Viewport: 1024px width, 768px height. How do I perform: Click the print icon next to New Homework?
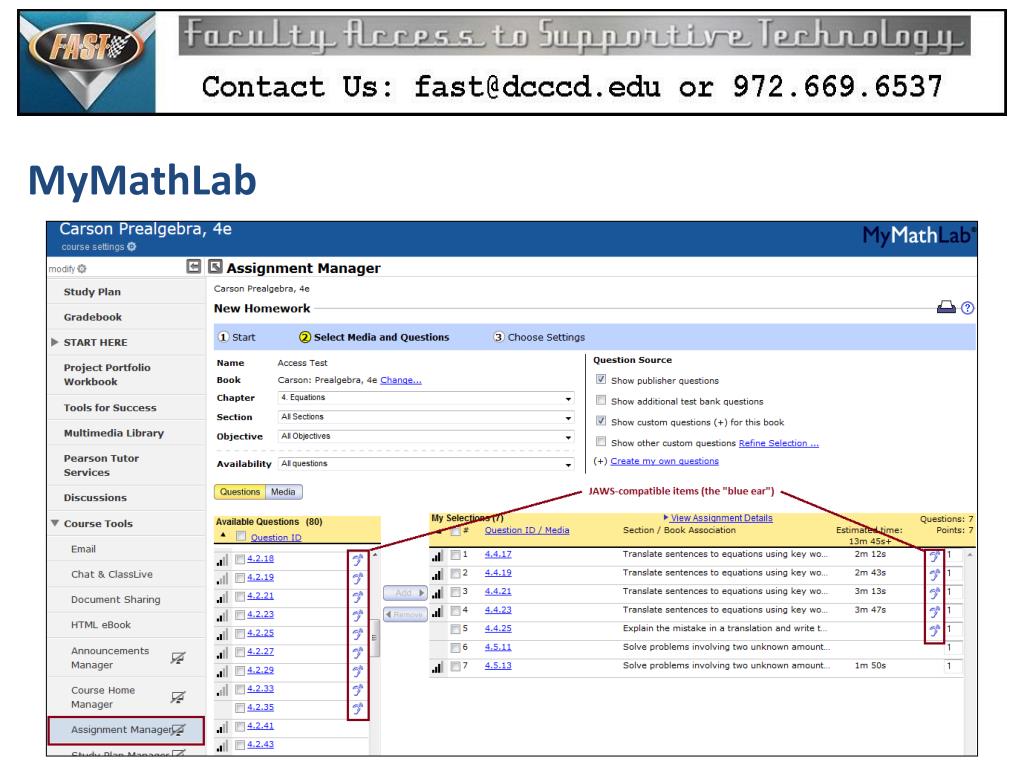click(x=946, y=307)
